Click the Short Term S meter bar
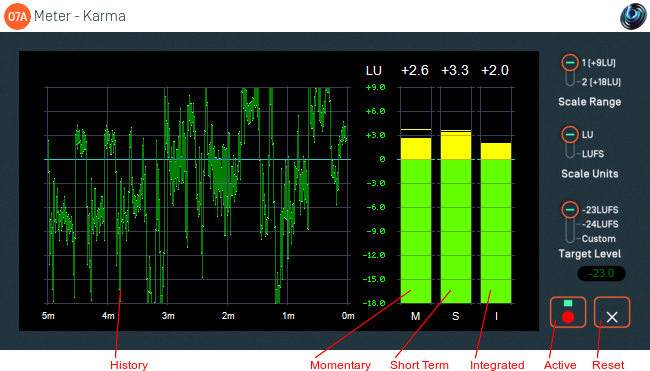 [456, 195]
